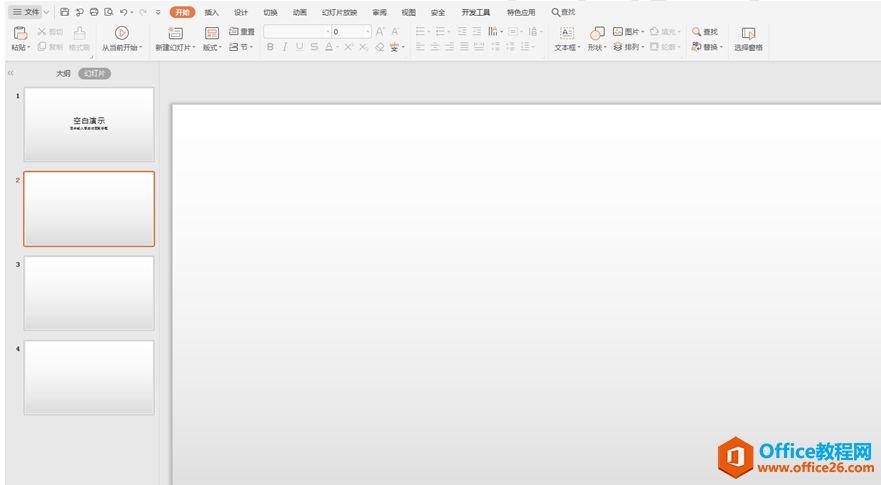Screen dimensions: 881x485
Task: Toggle underline text formatting
Action: click(299, 47)
